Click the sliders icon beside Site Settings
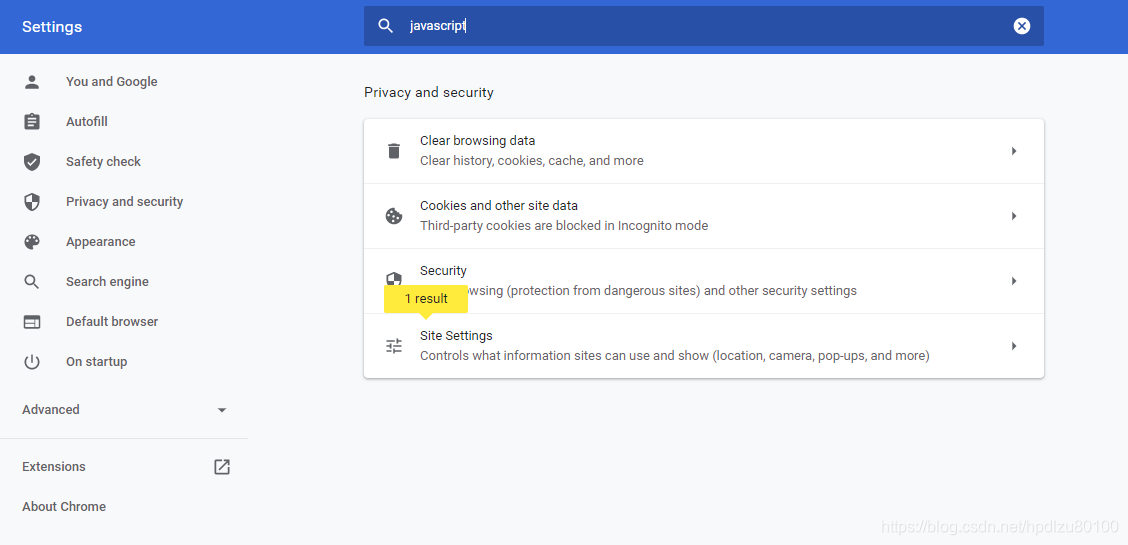Screen dimensions: 1128x545 click(394, 346)
